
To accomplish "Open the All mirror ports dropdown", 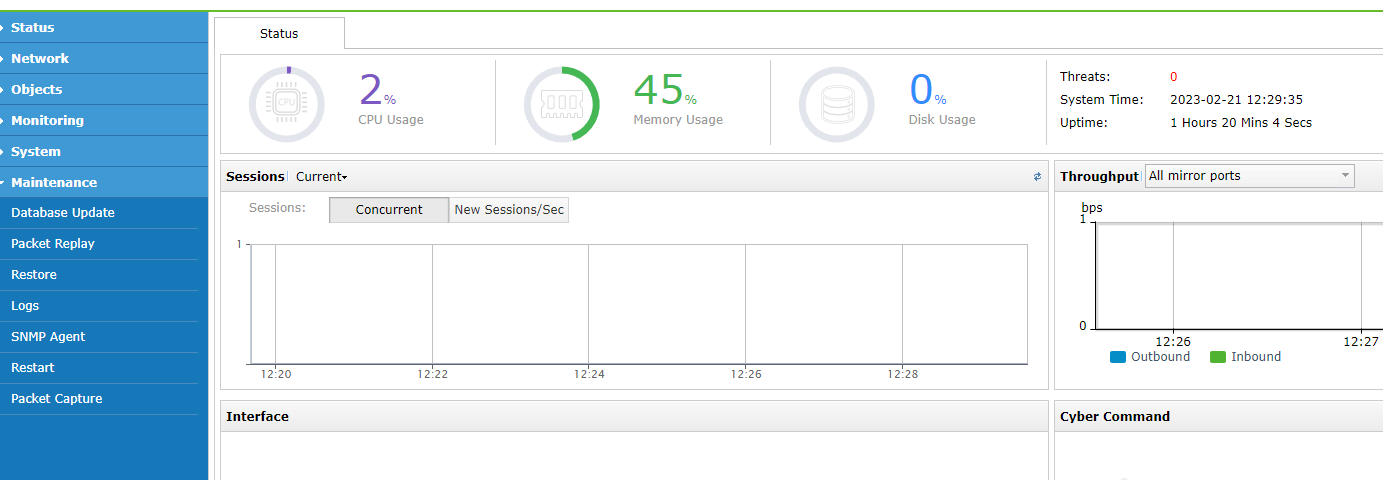I will pos(1250,176).
